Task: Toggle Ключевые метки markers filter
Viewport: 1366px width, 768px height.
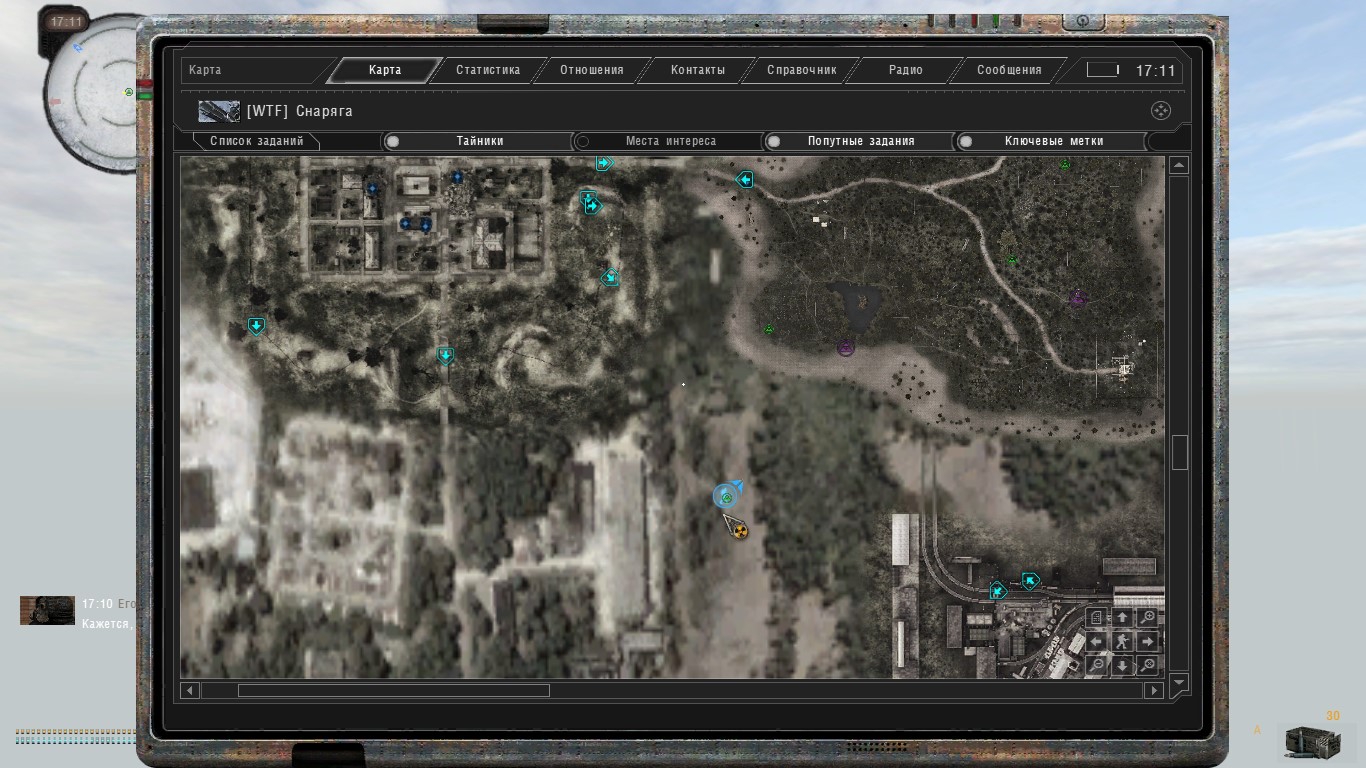Action: pyautogui.click(x=1053, y=141)
